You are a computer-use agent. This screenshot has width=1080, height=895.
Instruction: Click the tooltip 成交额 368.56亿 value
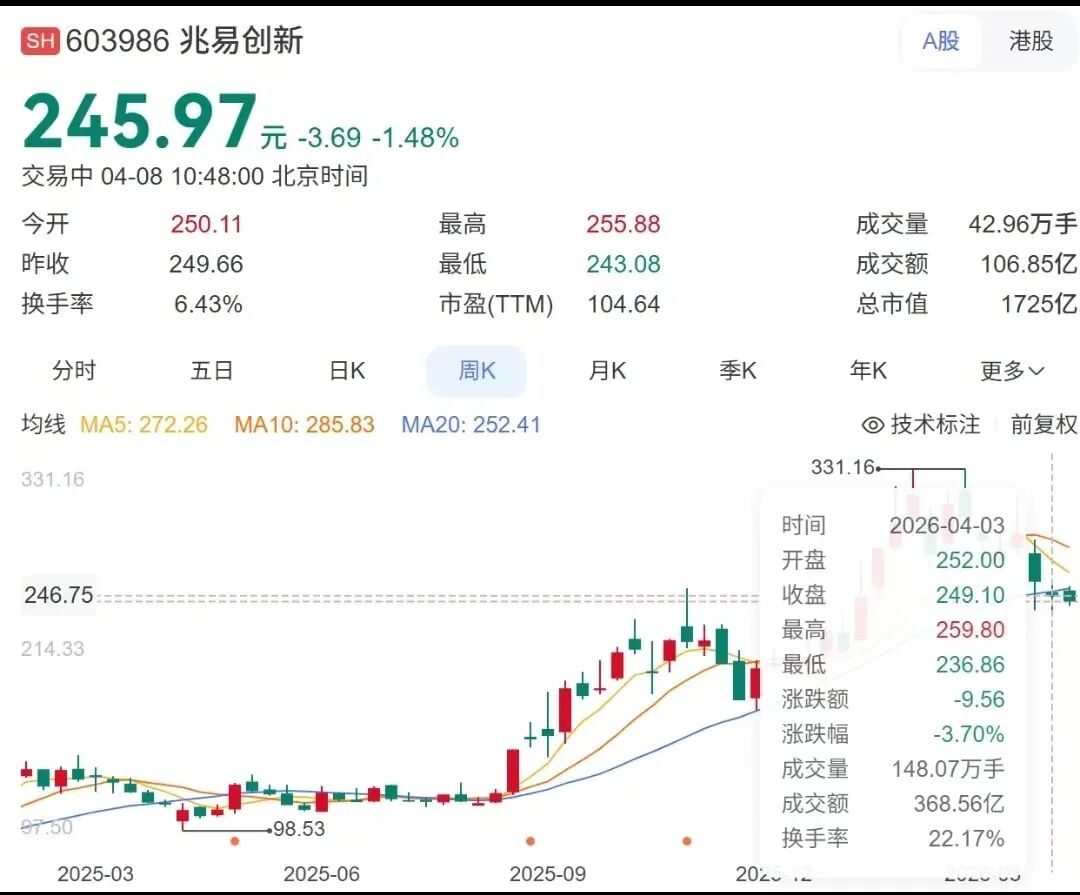959,803
